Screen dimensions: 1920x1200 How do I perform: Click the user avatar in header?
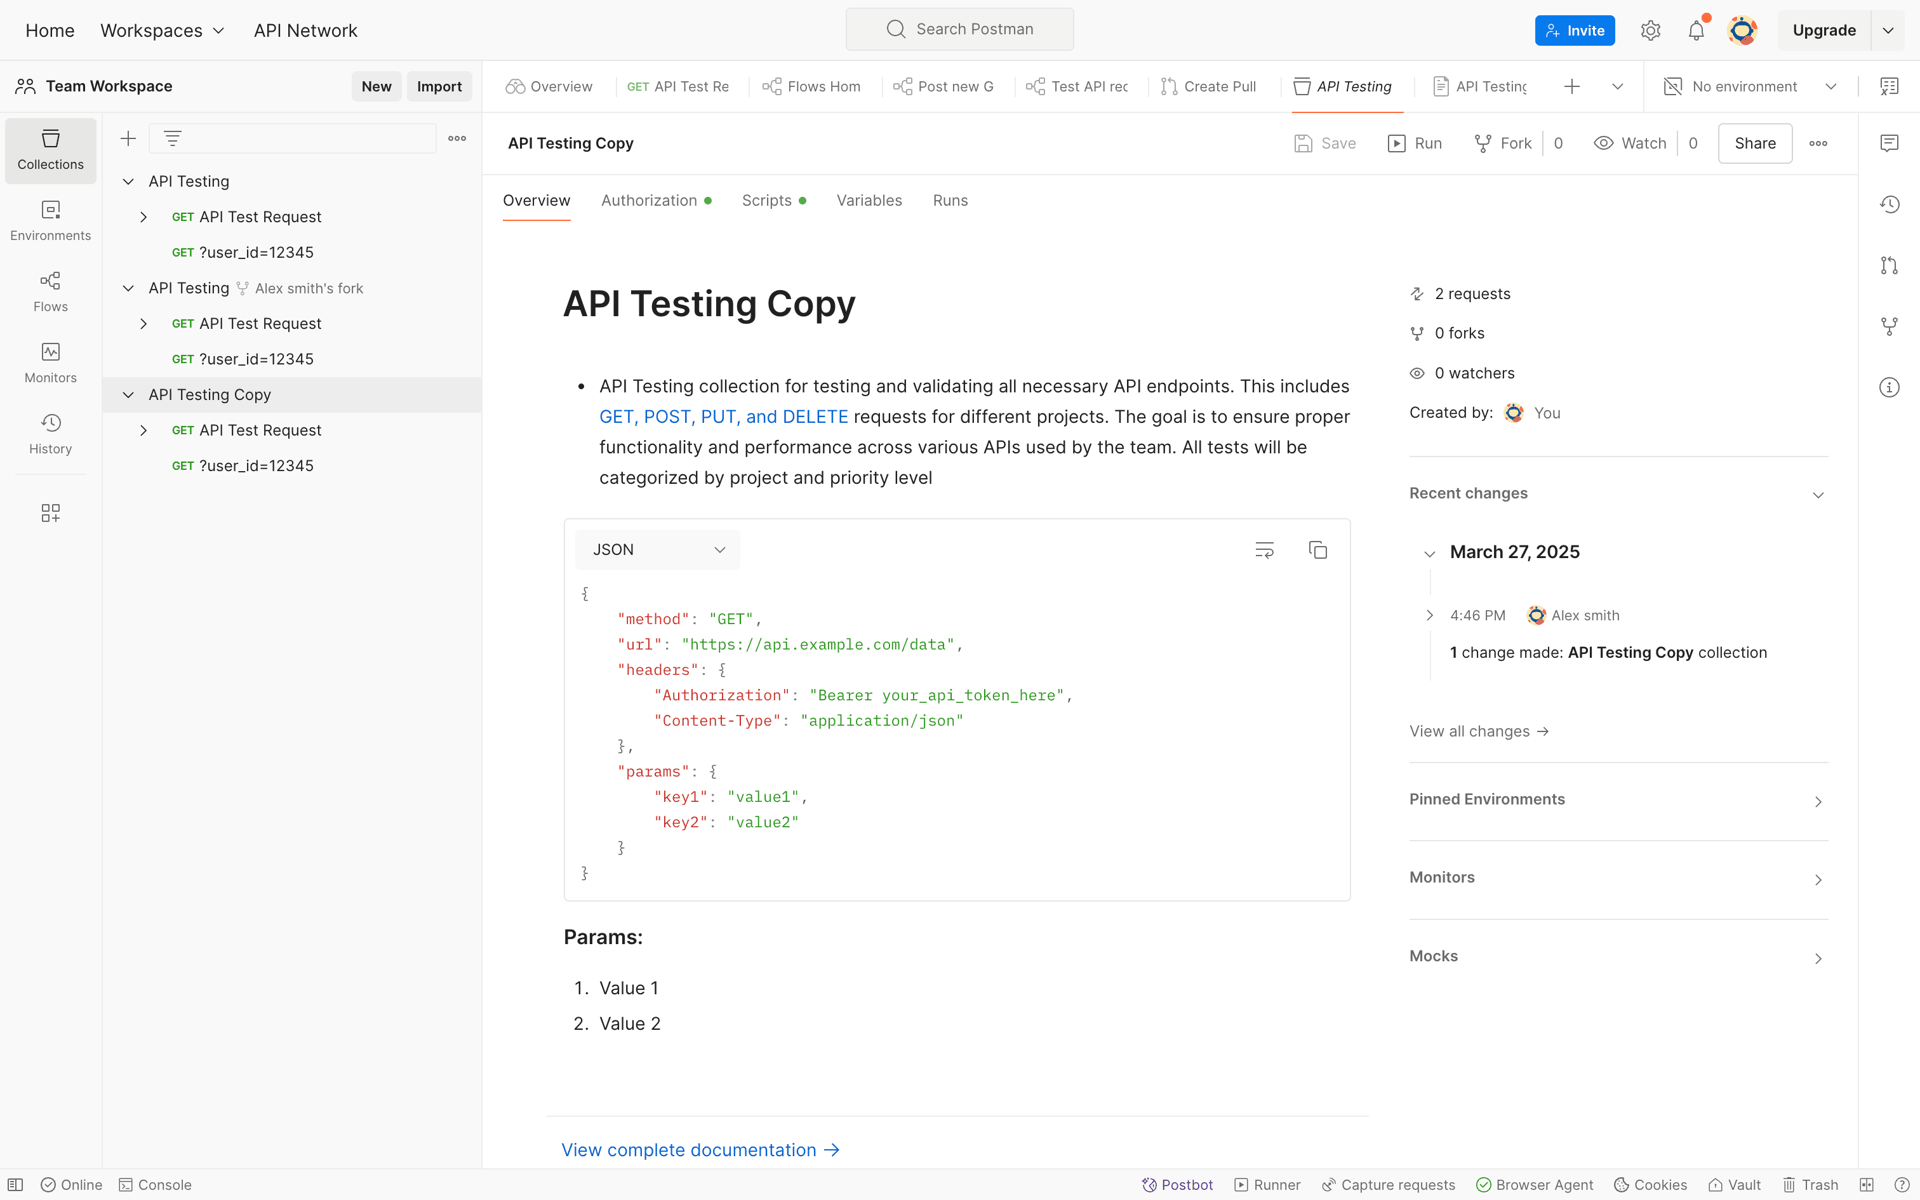pos(1742,31)
